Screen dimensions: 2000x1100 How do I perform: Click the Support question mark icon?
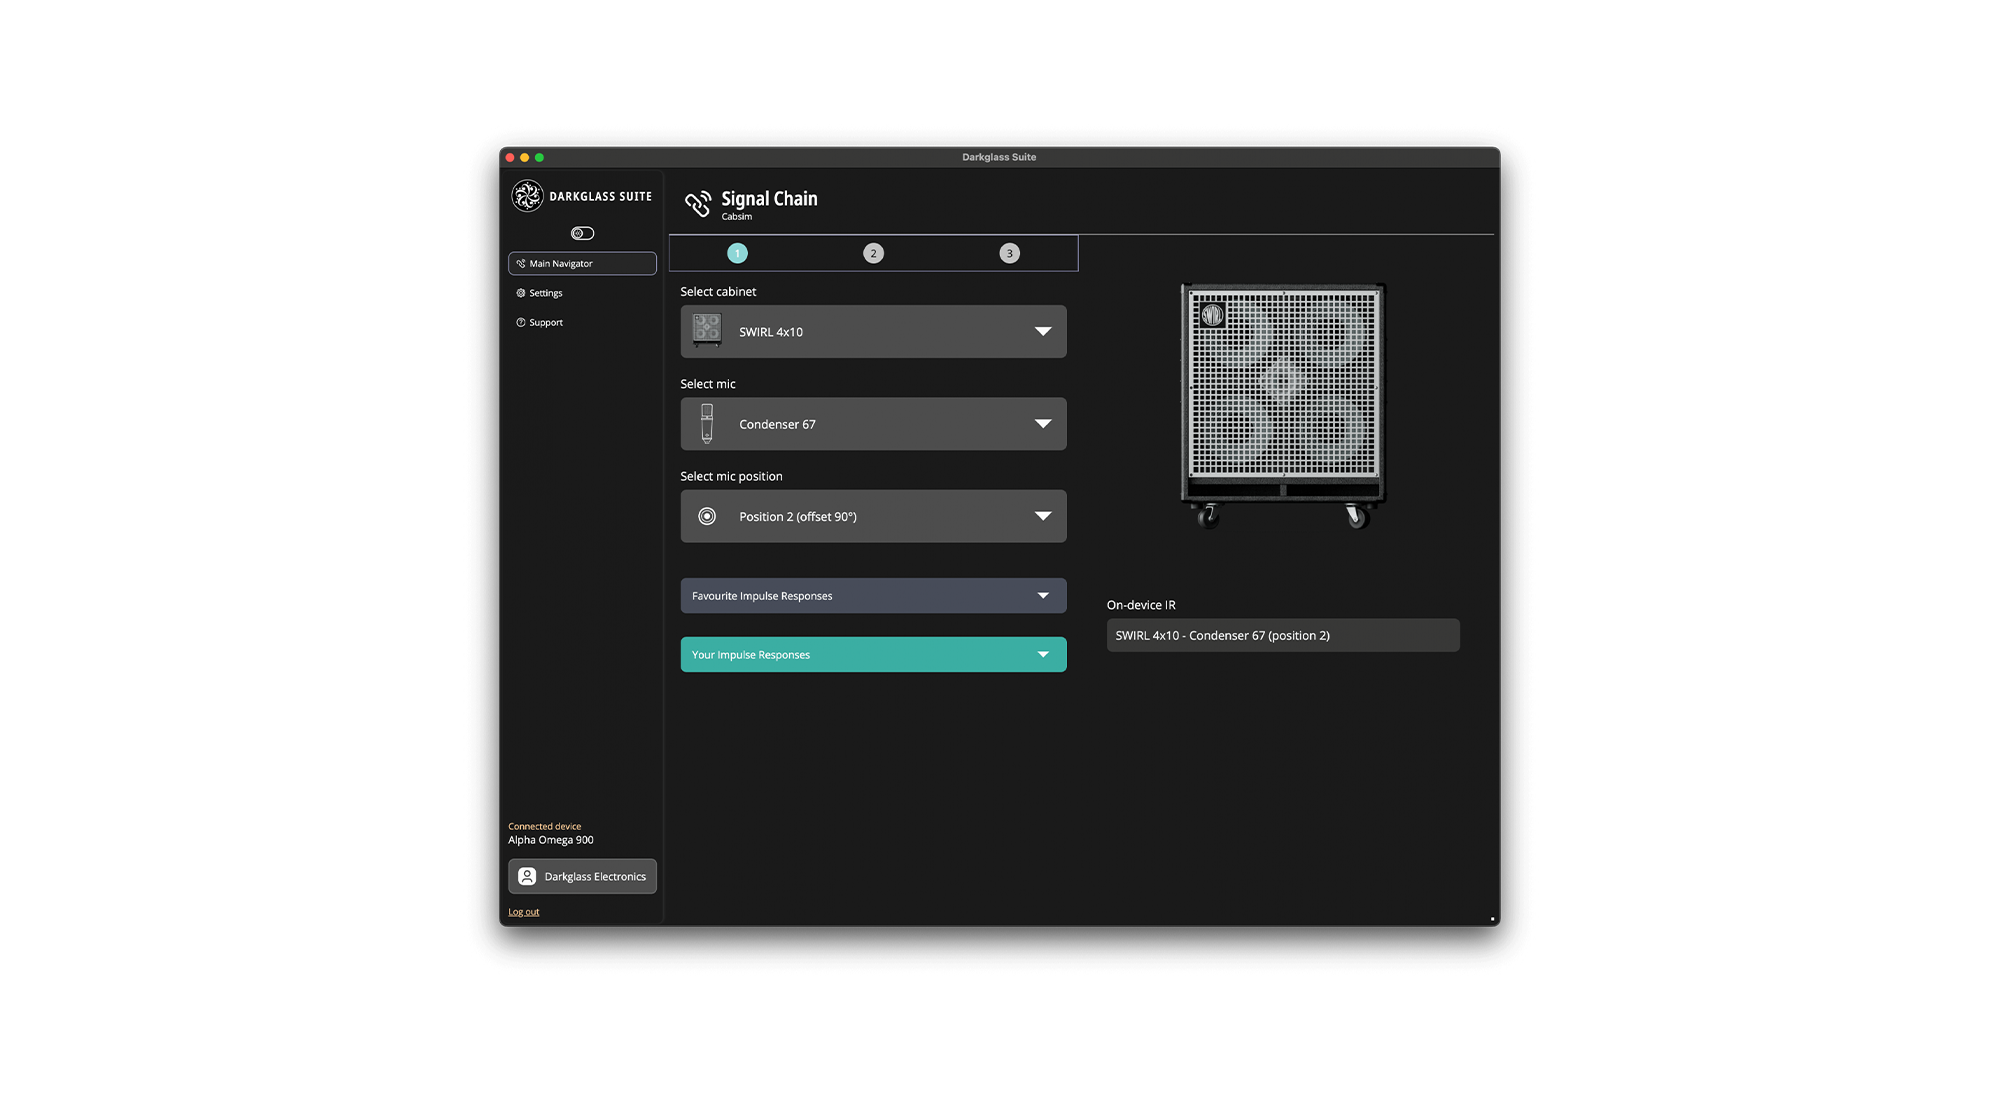[x=520, y=322]
